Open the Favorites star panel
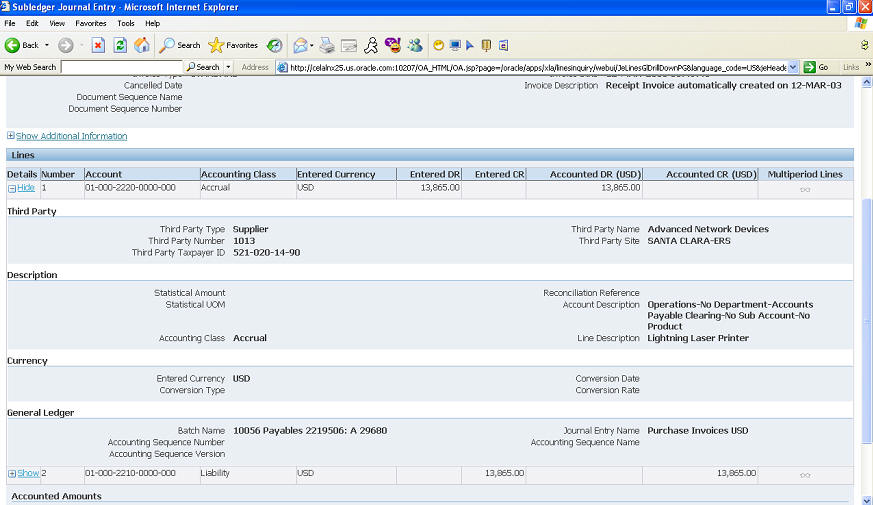The image size is (873, 505). 232,45
